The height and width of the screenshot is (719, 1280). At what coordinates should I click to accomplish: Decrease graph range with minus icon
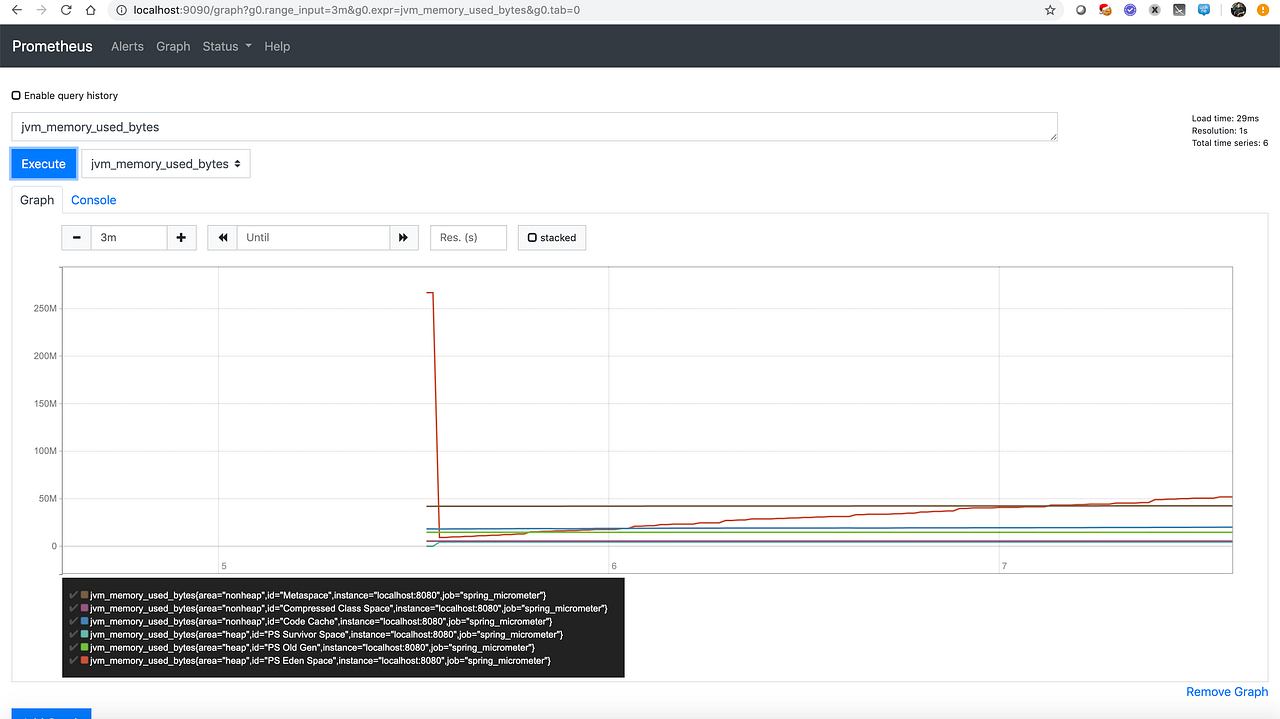[76, 237]
